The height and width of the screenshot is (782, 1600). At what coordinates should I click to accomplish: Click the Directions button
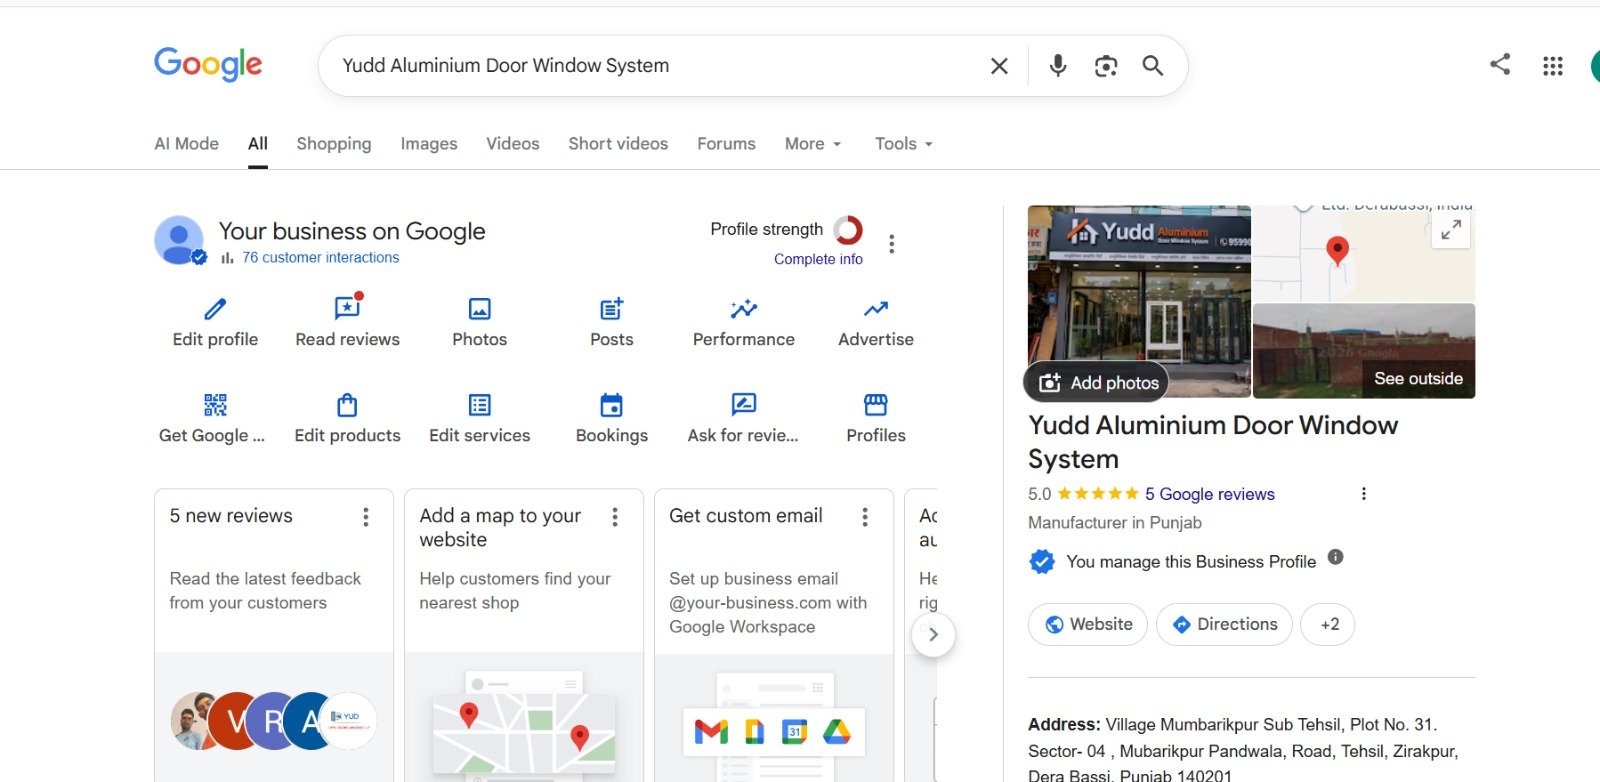tap(1224, 624)
